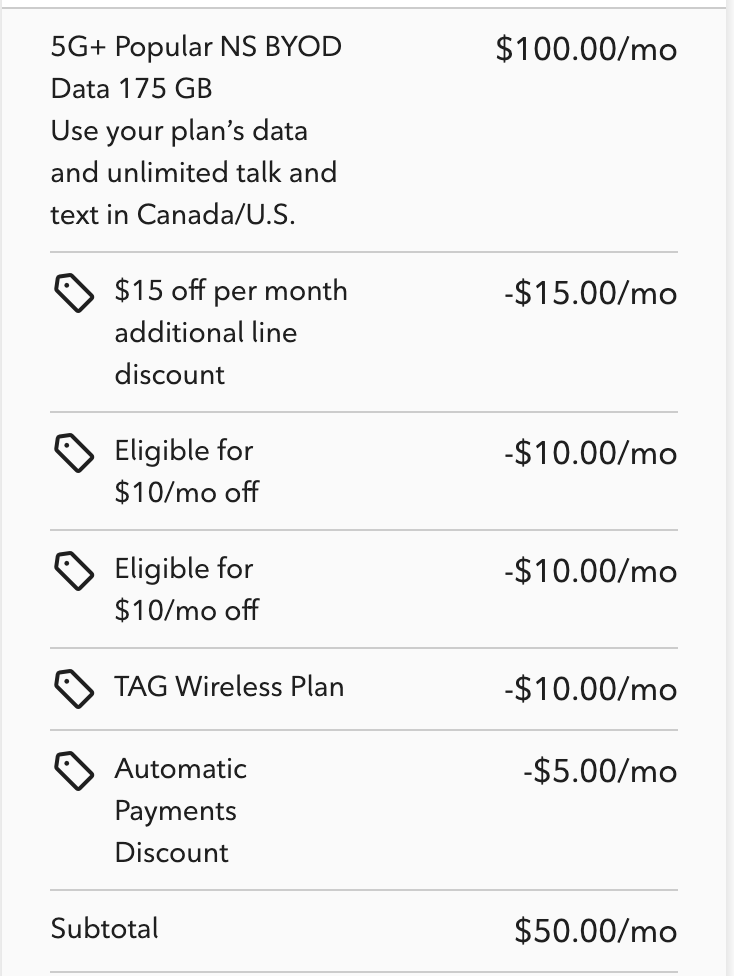Click the -$5.00/mo discount amount

(599, 772)
